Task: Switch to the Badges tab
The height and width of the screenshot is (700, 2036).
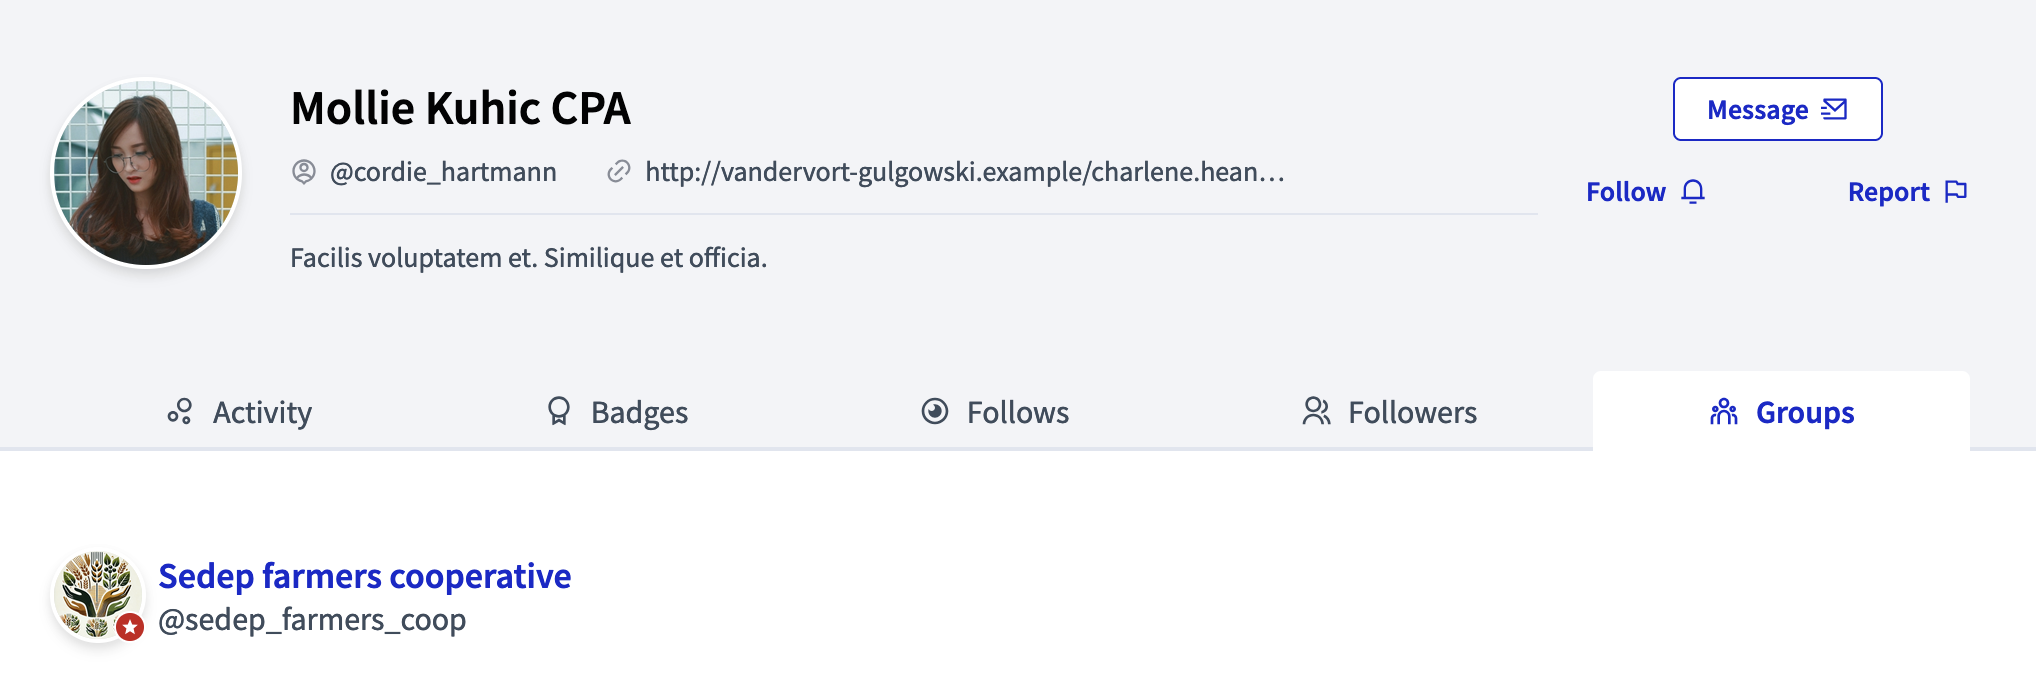Action: click(x=639, y=411)
